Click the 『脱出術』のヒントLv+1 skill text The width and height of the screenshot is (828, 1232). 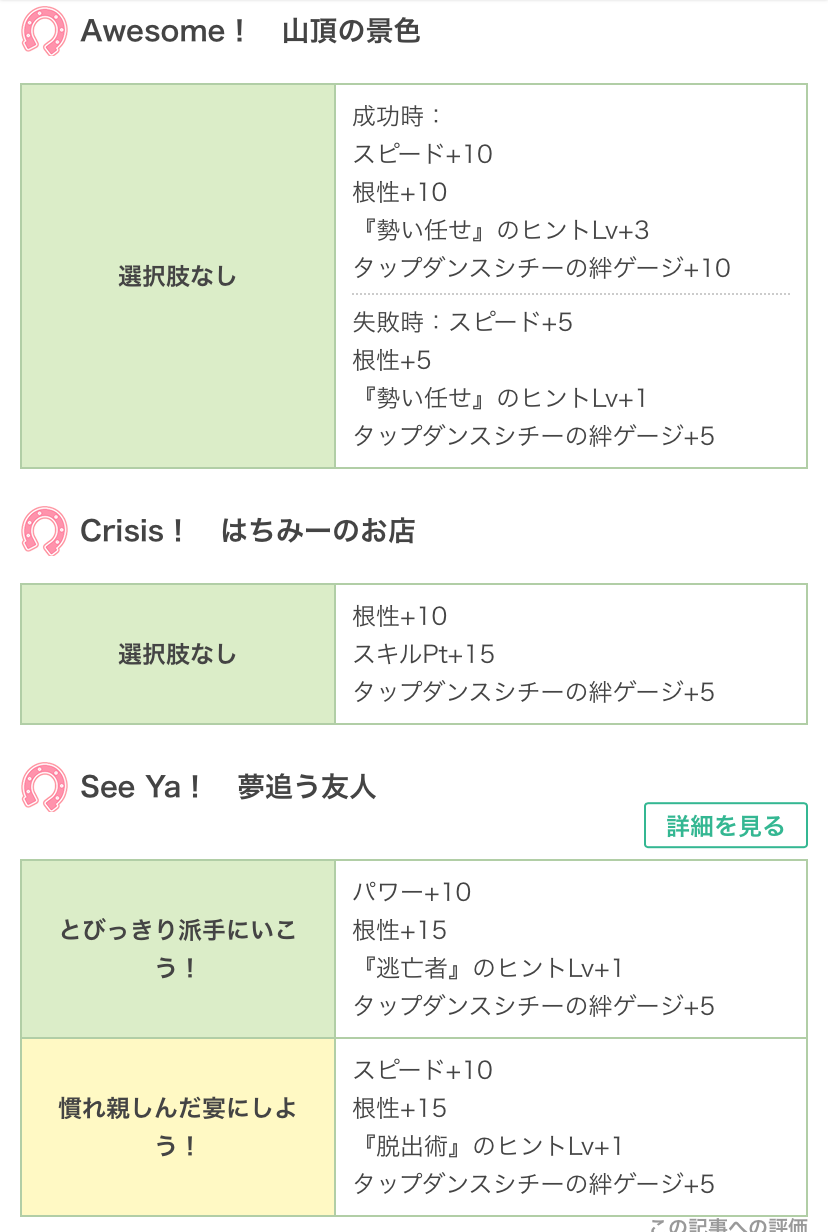pos(488,1146)
